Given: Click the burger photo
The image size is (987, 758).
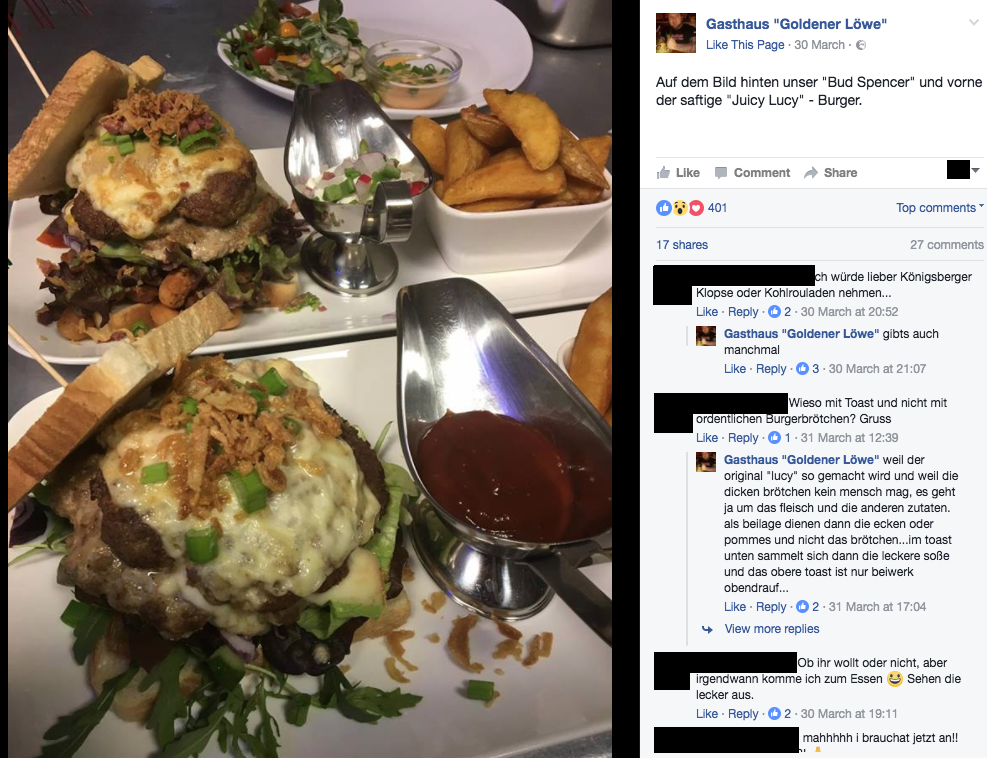Looking at the screenshot, I should click(310, 379).
